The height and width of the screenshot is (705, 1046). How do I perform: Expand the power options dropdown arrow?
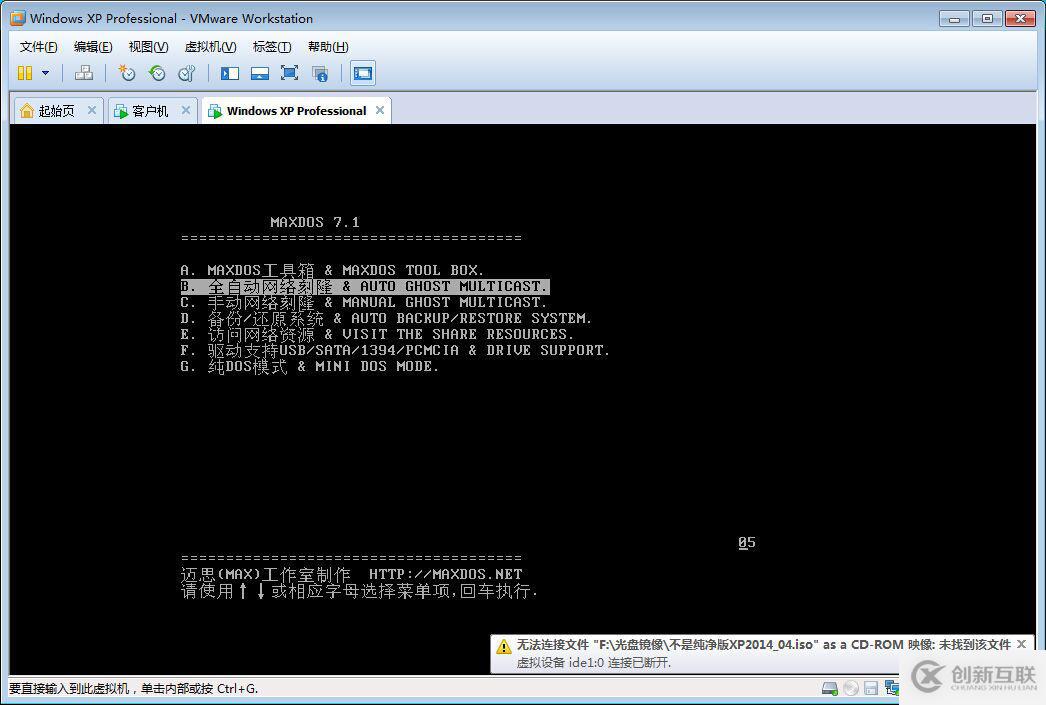click(45, 73)
